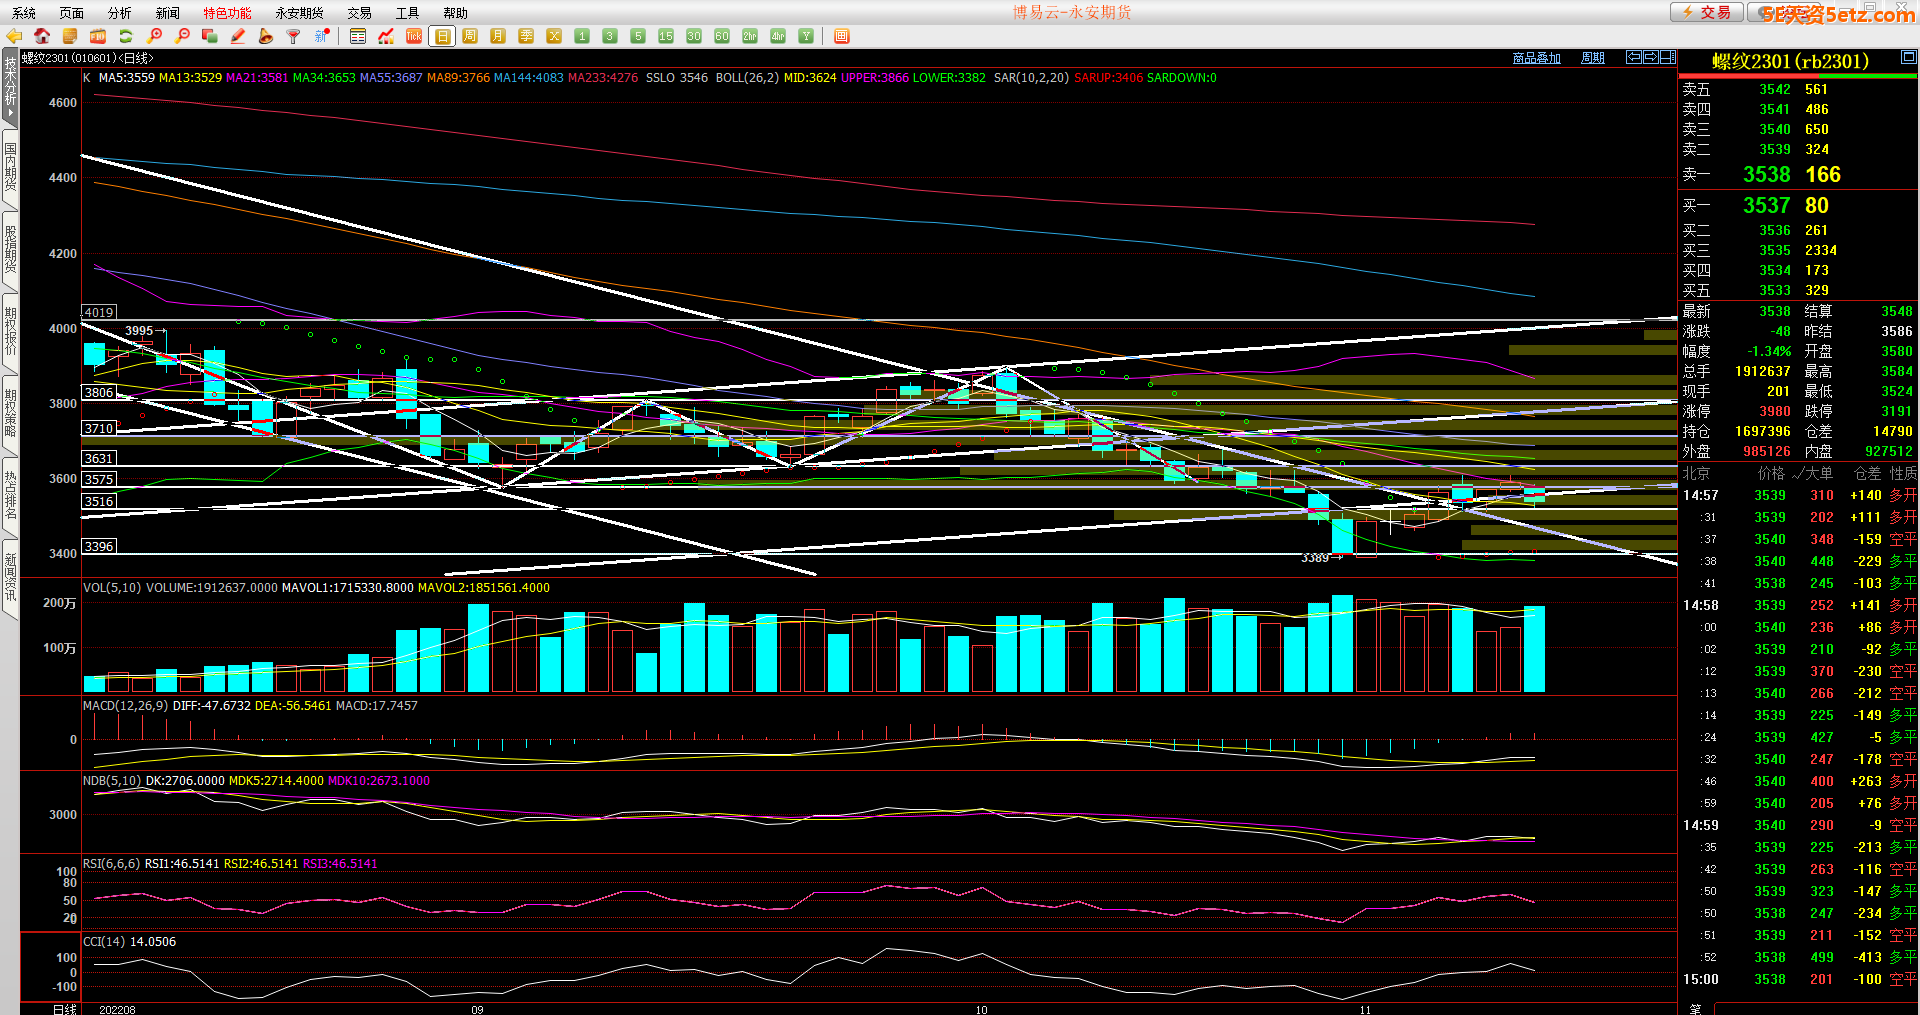Image resolution: width=1920 pixels, height=1015 pixels.
Task: Open the trend line chart icon
Action: tap(386, 36)
